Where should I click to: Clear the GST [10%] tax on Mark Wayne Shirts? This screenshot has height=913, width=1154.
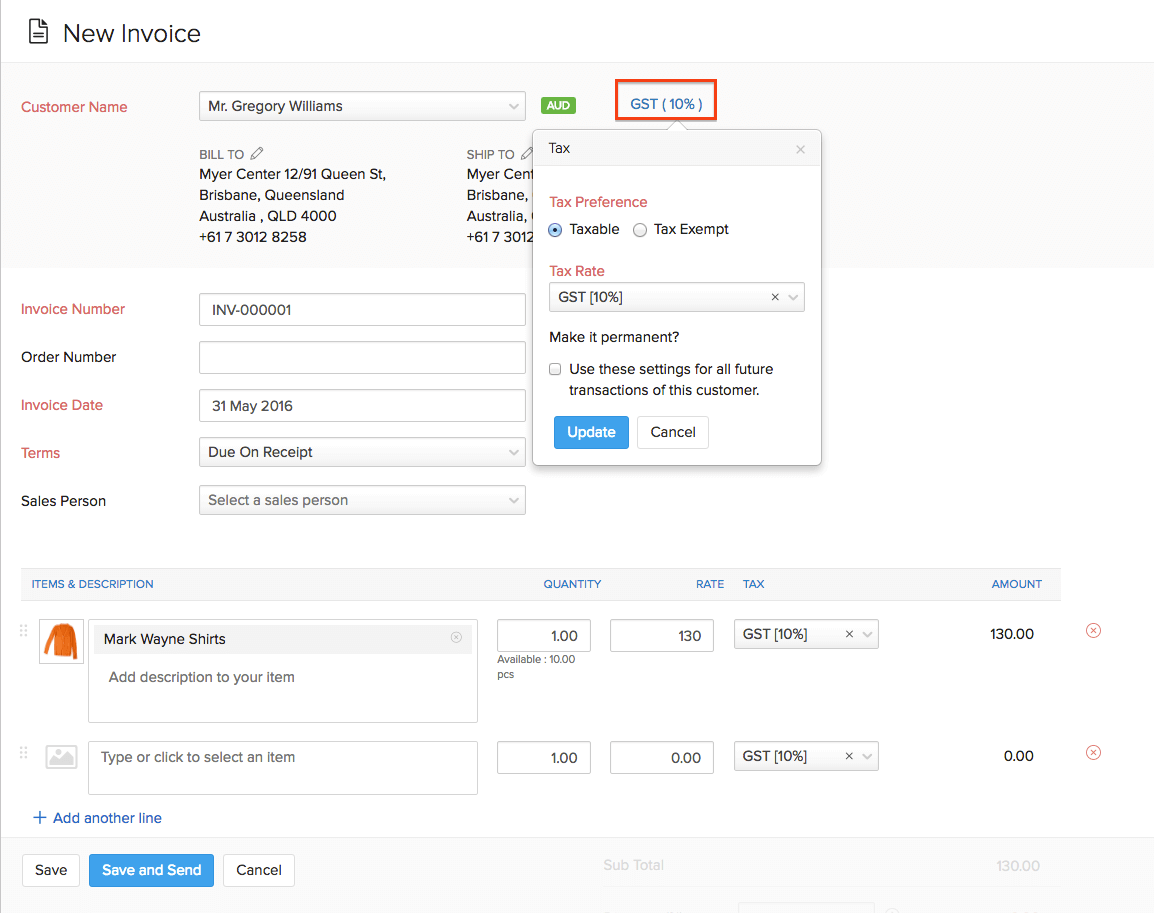[849, 634]
